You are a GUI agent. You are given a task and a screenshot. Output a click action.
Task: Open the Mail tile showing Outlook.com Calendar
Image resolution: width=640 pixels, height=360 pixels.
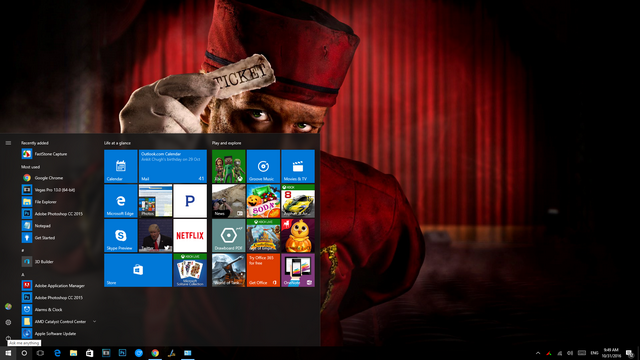pyautogui.click(x=173, y=166)
